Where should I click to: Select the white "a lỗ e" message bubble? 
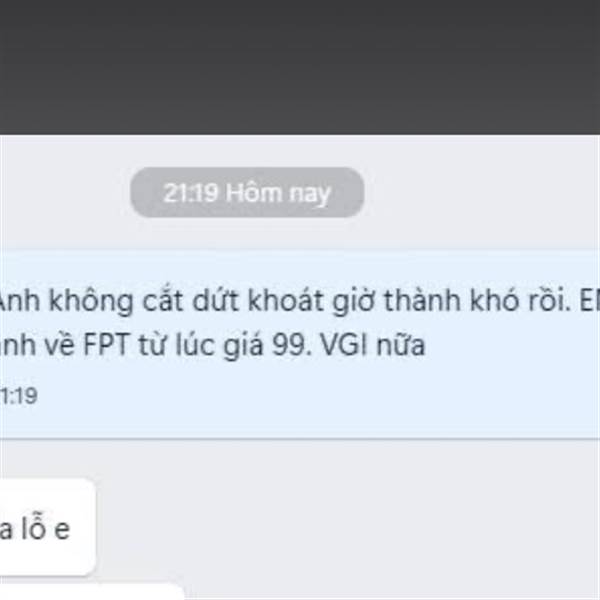pos(47,527)
